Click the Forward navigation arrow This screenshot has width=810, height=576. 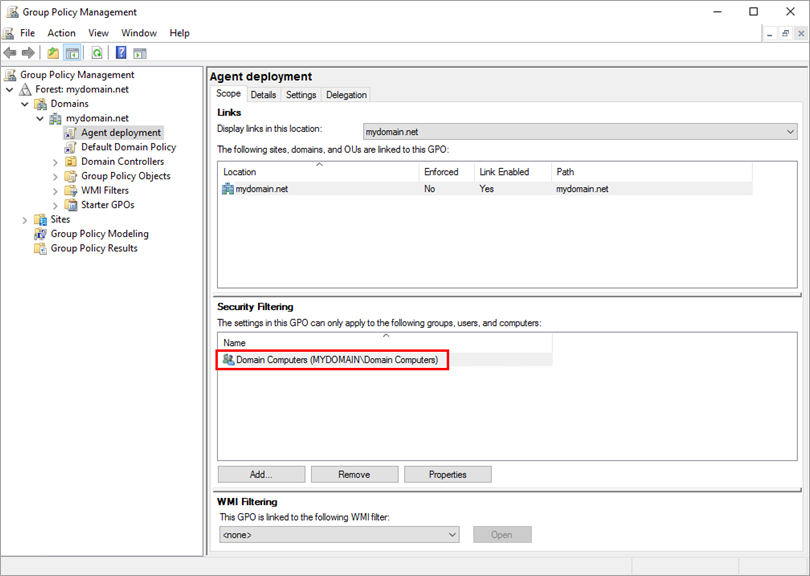point(27,53)
